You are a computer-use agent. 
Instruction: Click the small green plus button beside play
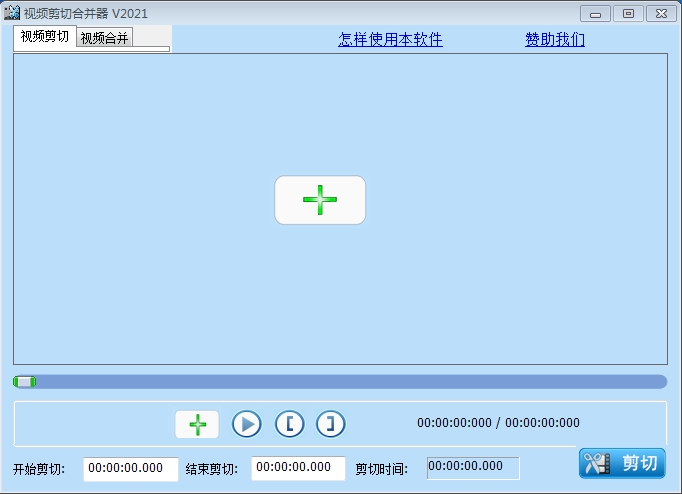[197, 424]
